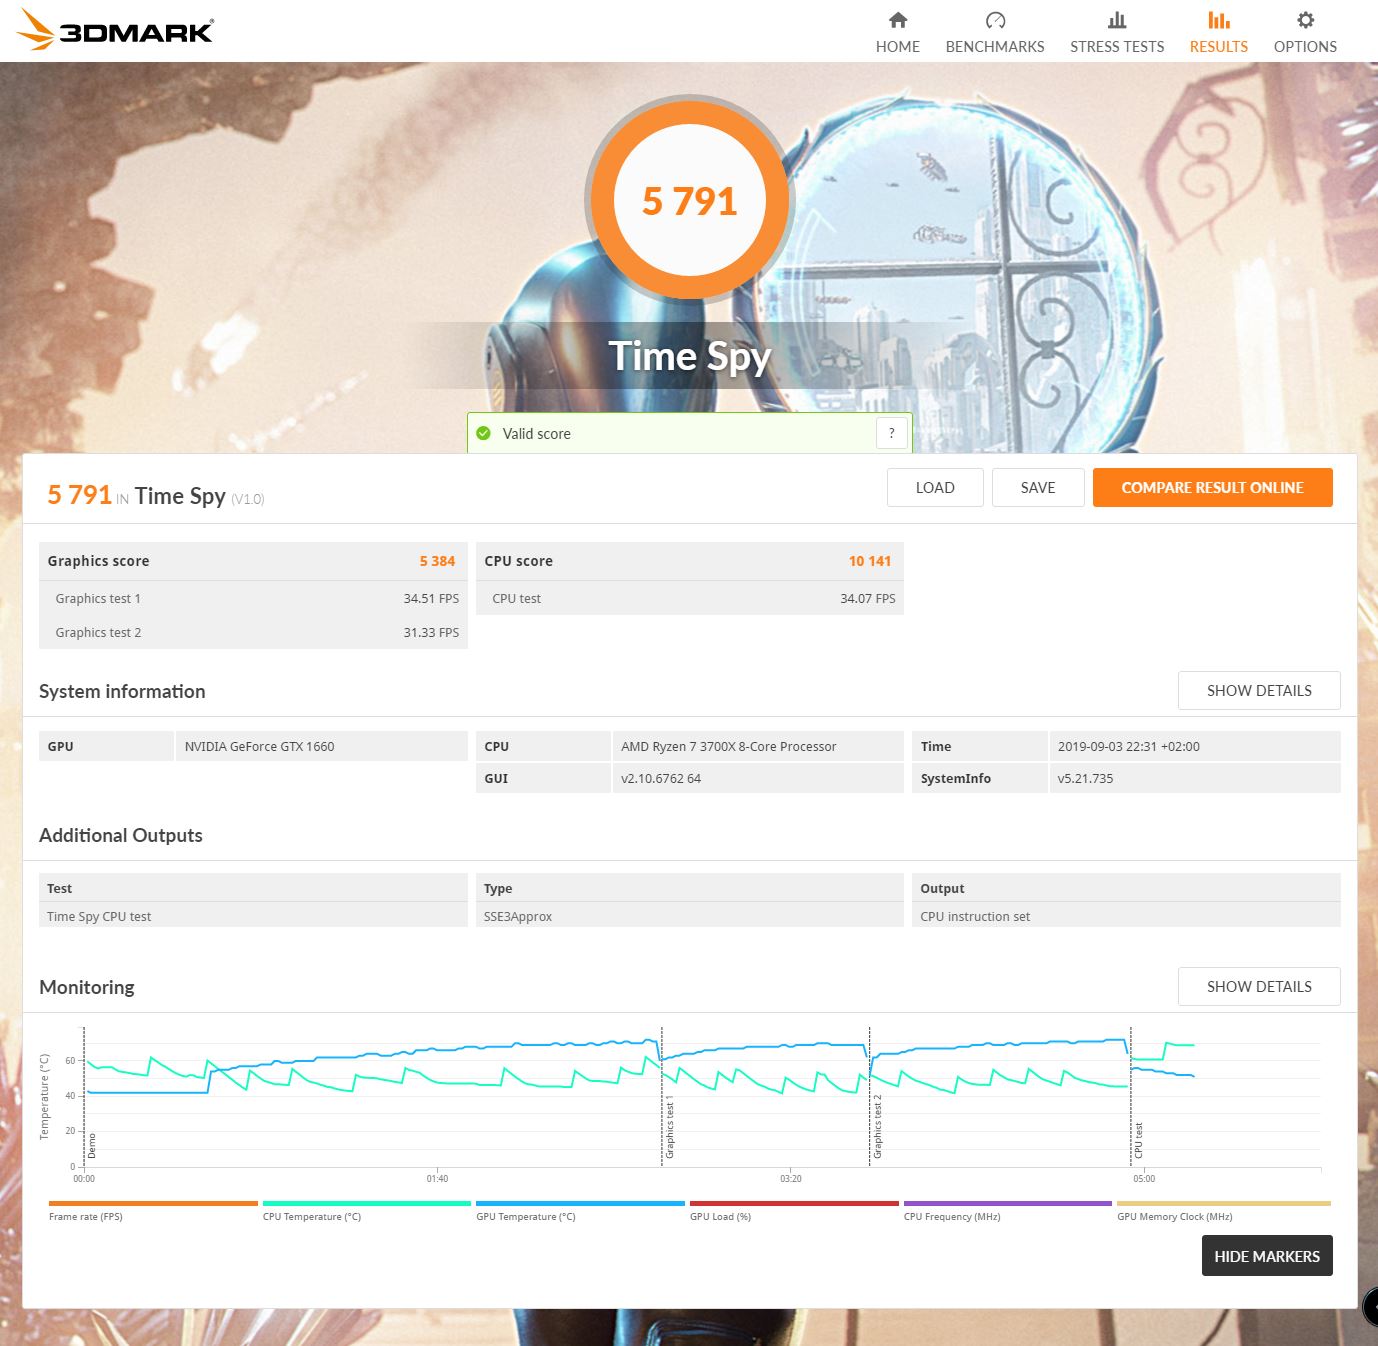The image size is (1378, 1346).
Task: Toggle Frame rate (FPS) legend swatch
Action: 153,1204
